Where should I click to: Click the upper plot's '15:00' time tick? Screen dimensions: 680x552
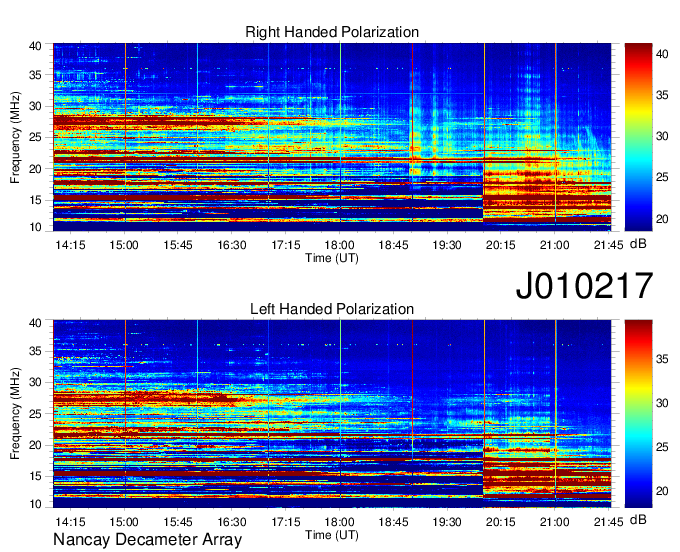click(x=124, y=245)
